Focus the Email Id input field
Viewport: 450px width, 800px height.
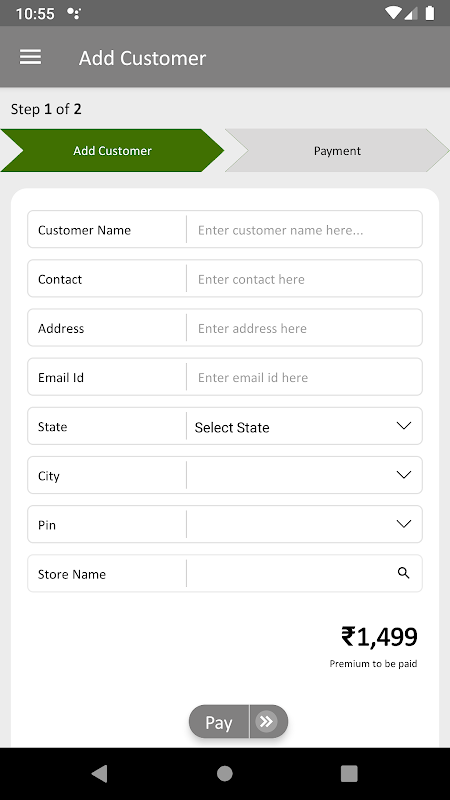(304, 377)
